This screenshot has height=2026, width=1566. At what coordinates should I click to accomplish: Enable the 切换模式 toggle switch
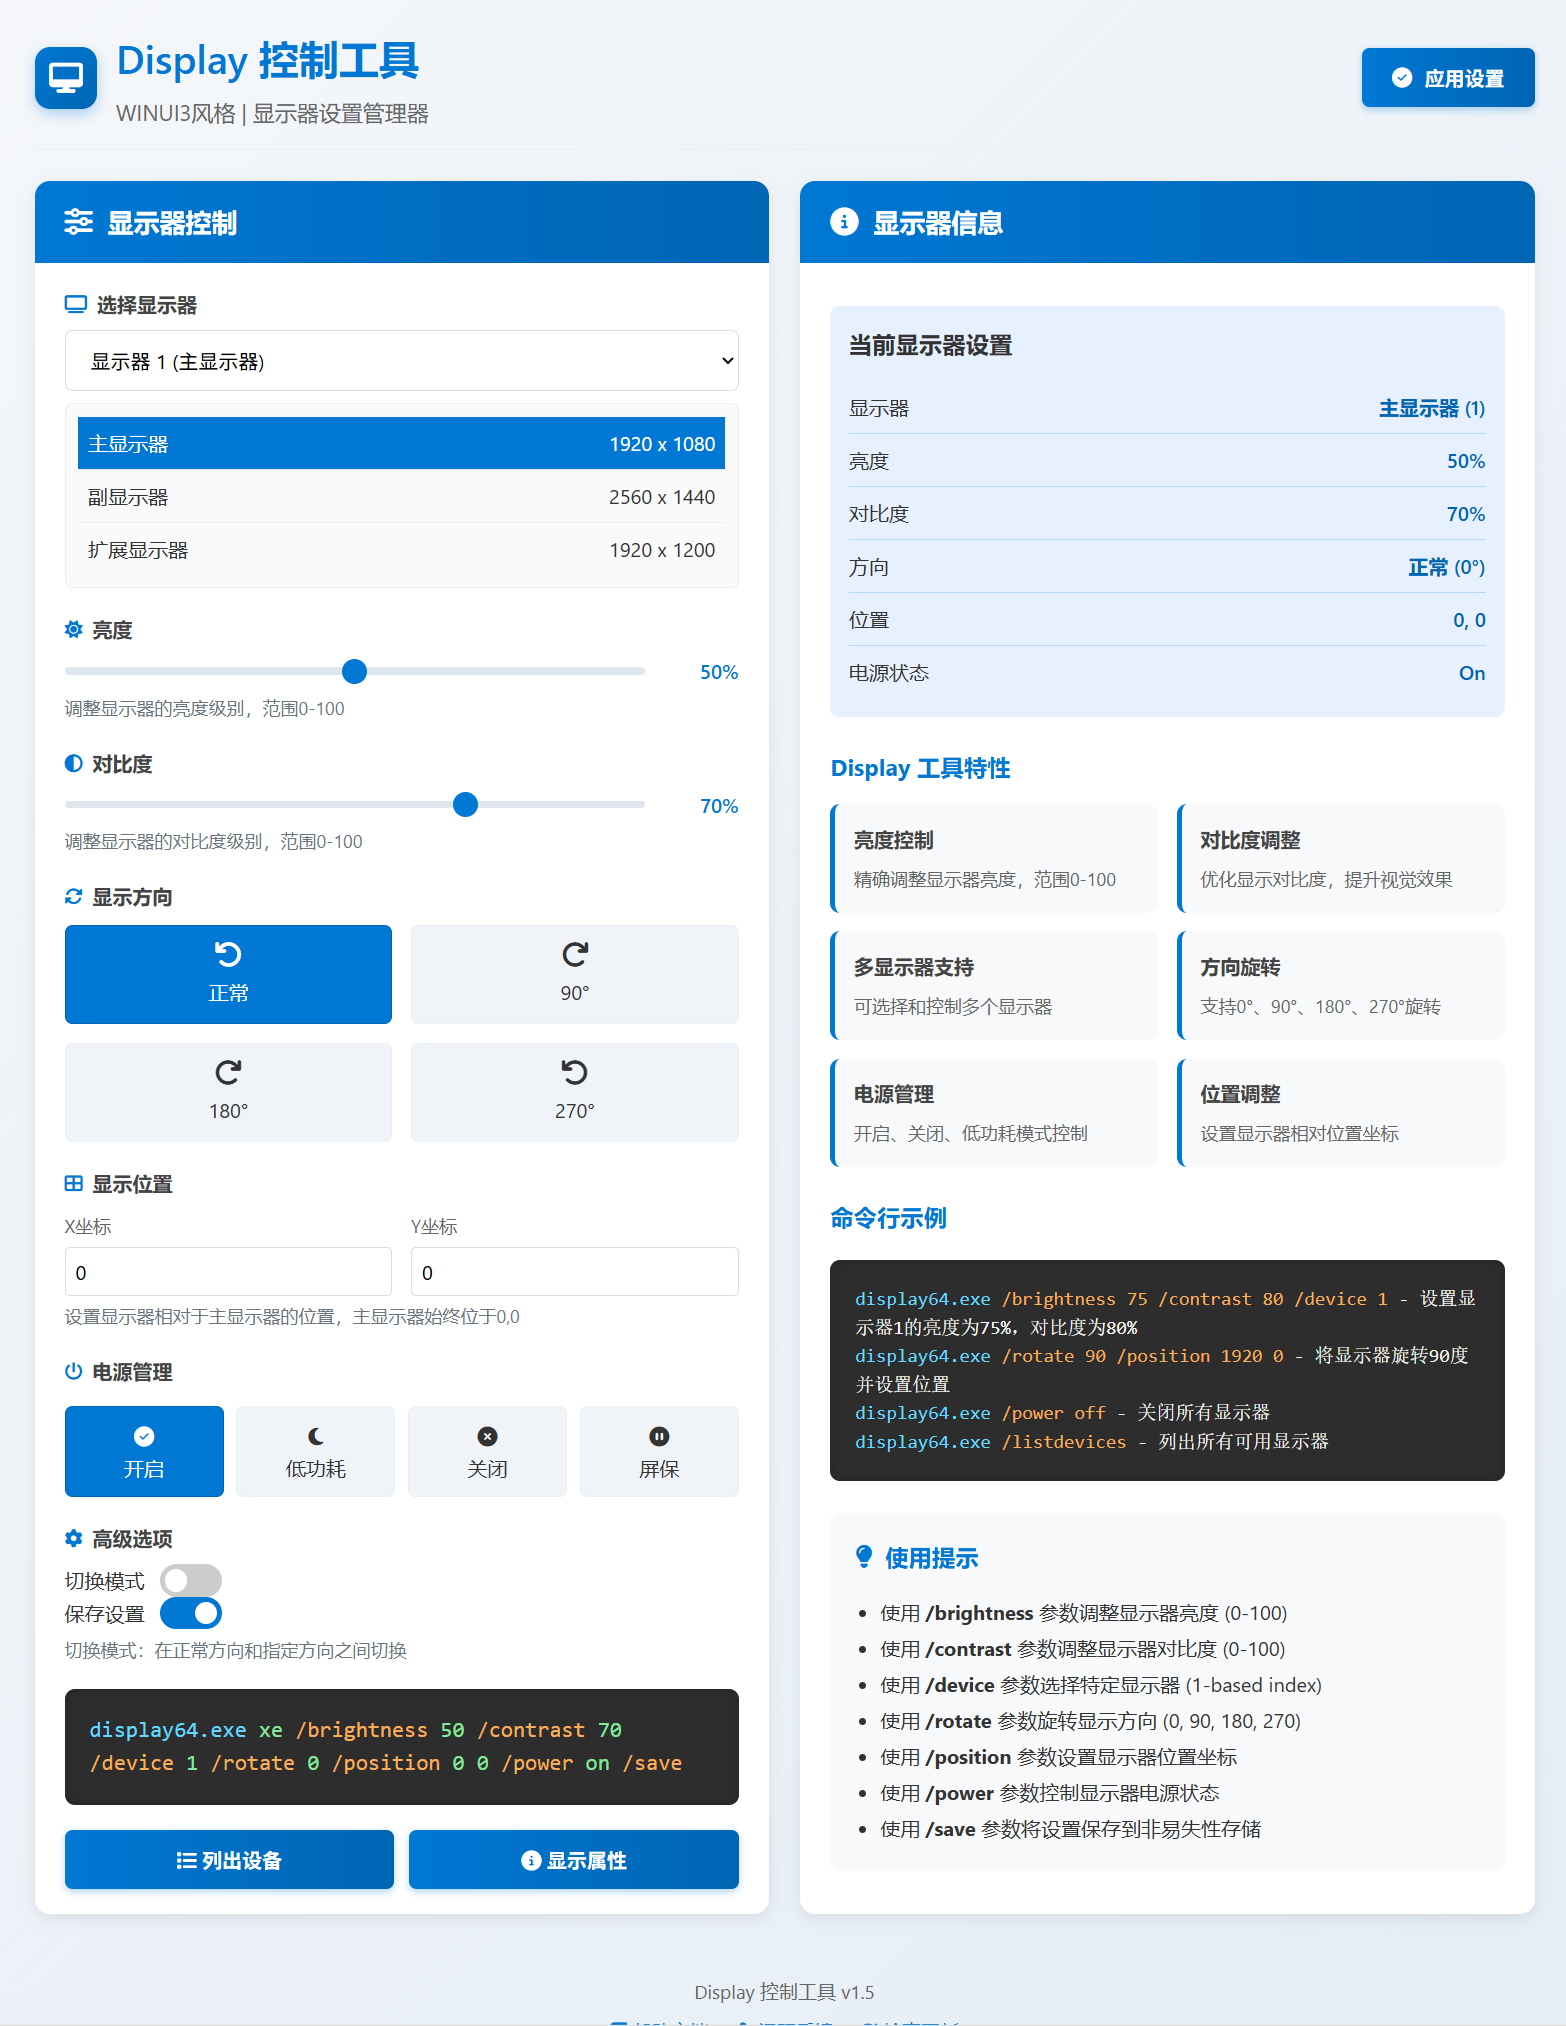pos(191,1580)
